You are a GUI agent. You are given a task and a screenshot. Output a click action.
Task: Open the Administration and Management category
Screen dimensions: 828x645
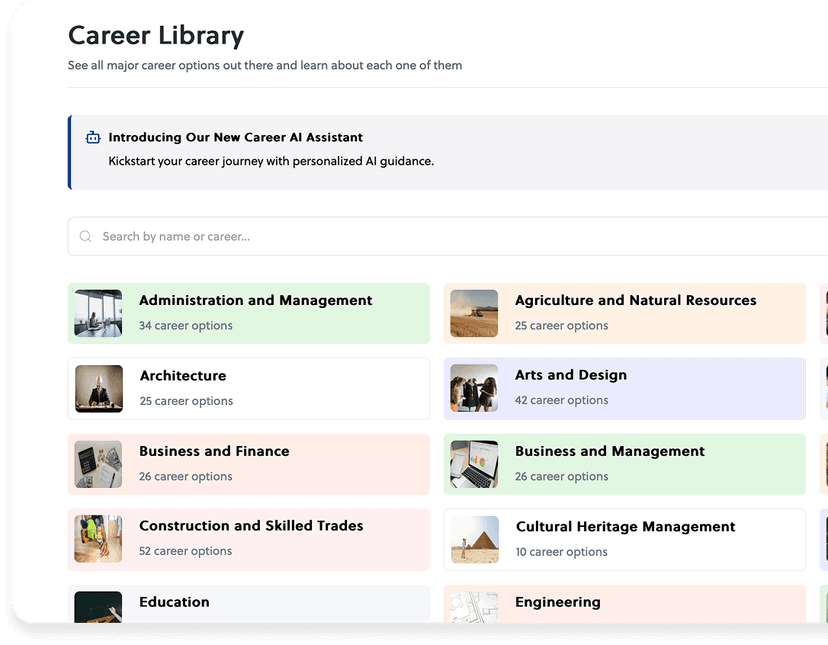(255, 300)
